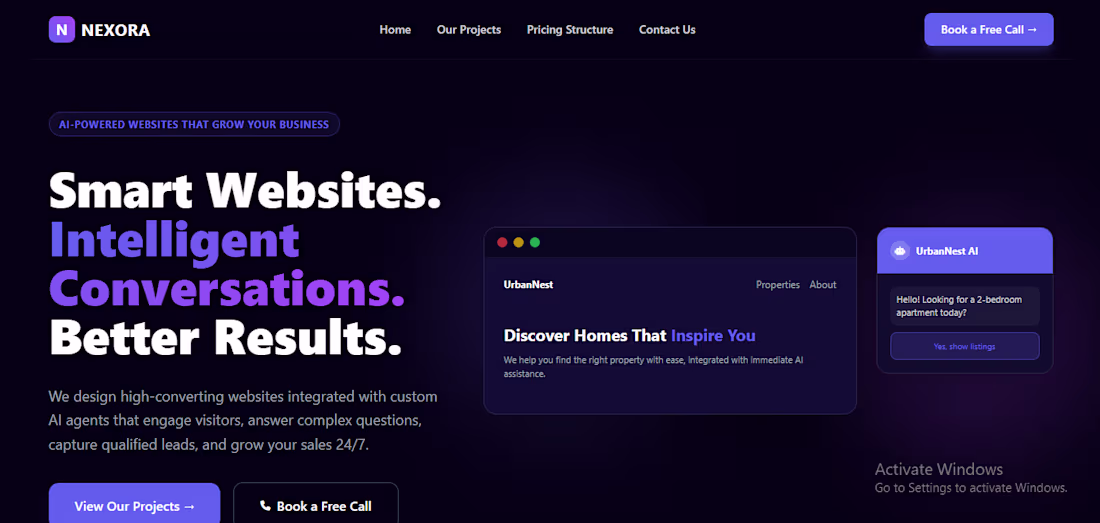The width and height of the screenshot is (1100, 523).
Task: Navigate to Contact Us
Action: [x=667, y=29]
